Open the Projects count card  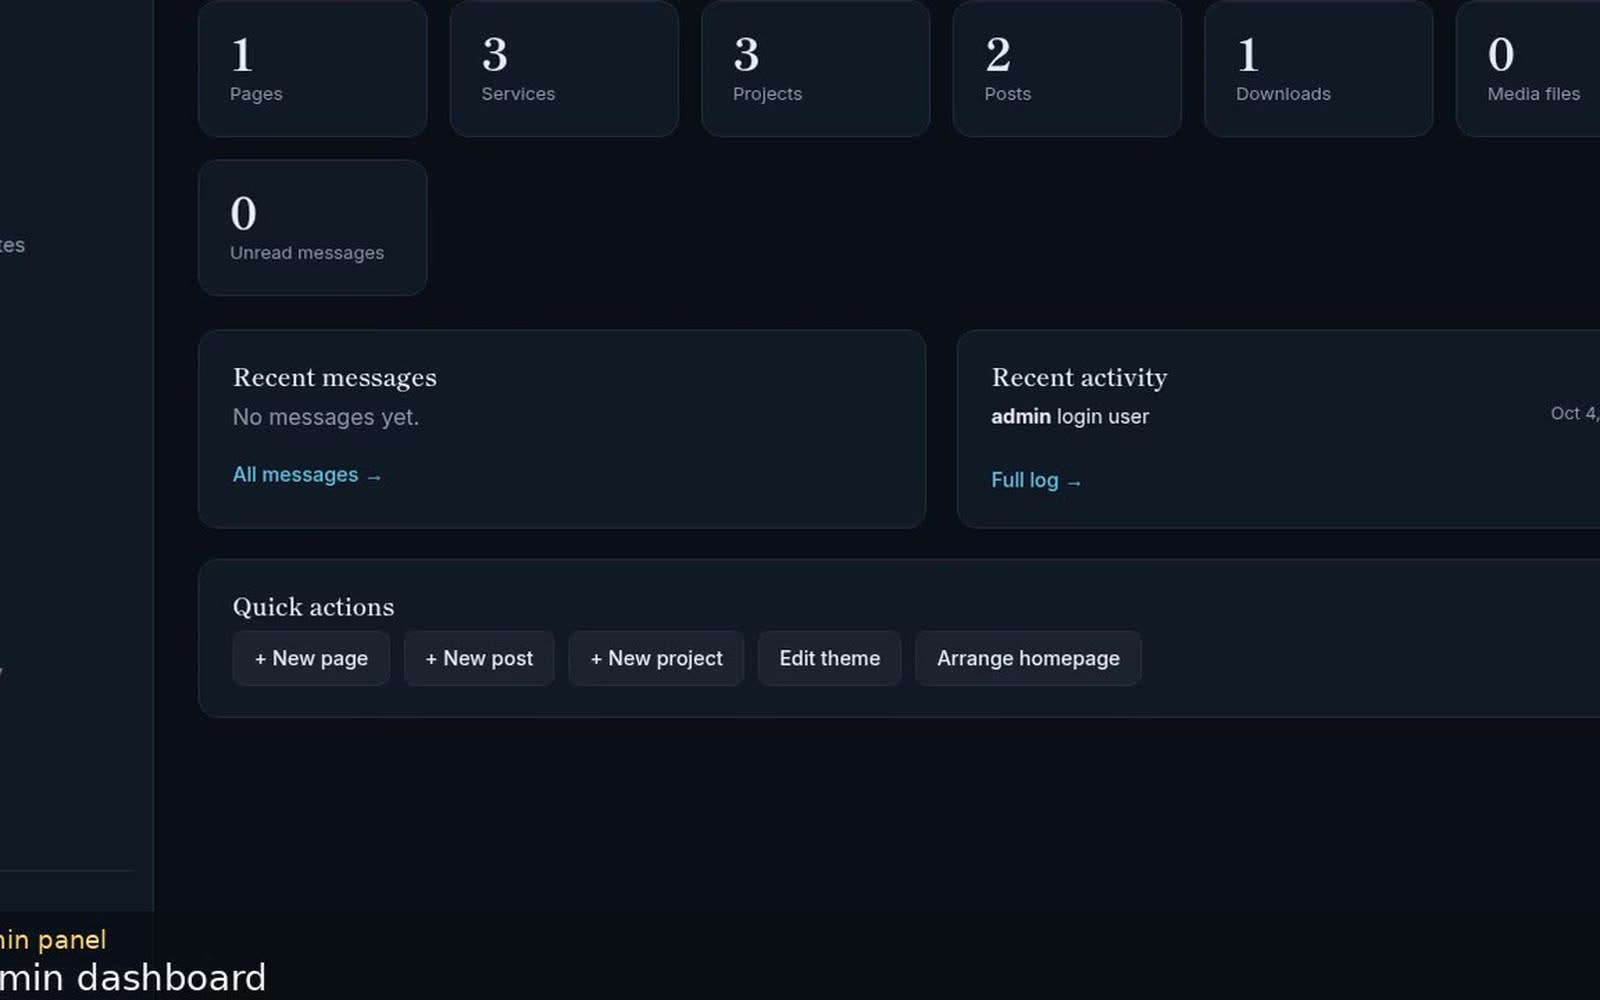point(815,68)
